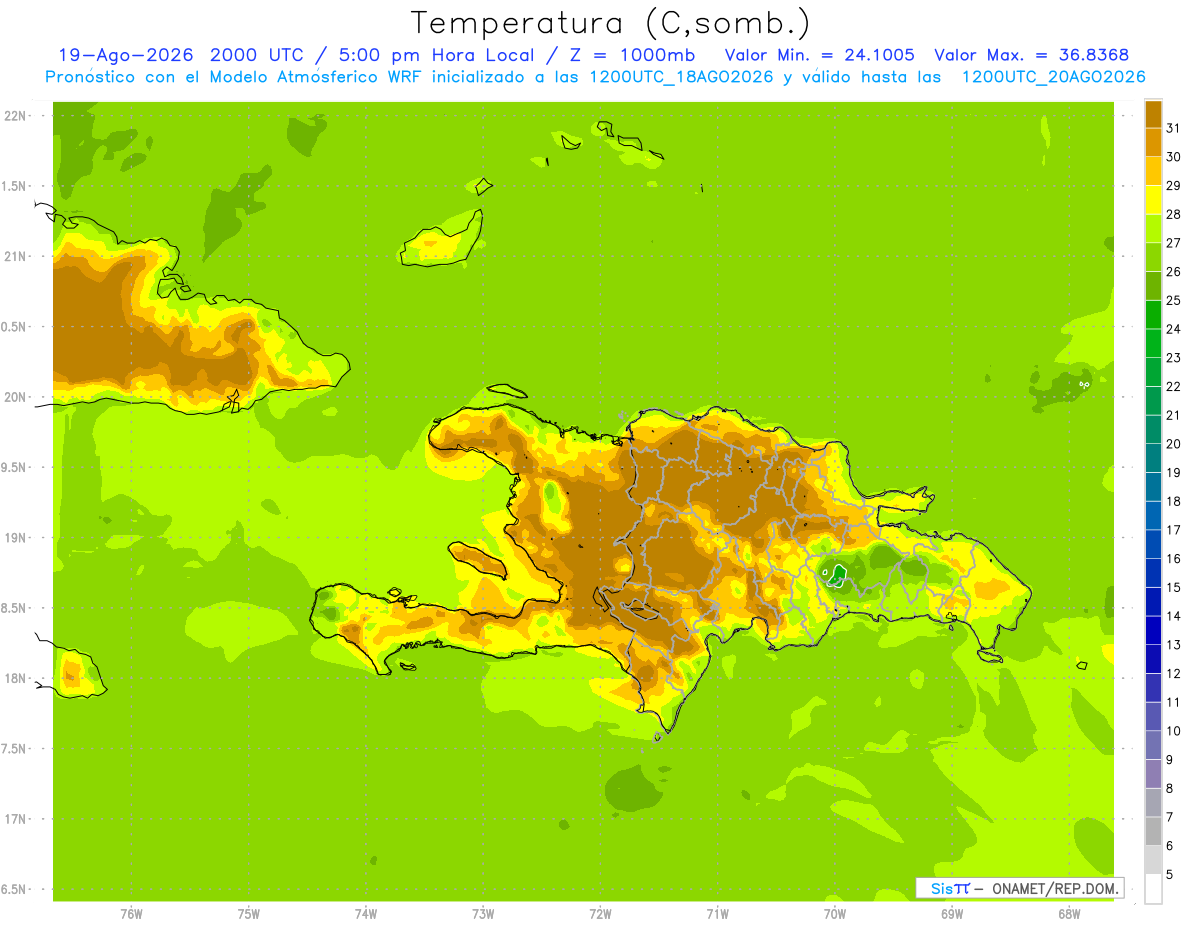1200x927 pixels.
Task: Click the legend swatch between 26 and 27
Action: (x=1153, y=257)
